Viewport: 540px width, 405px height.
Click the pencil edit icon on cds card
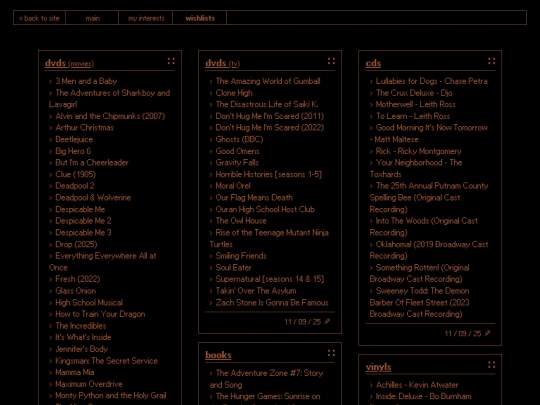click(487, 333)
